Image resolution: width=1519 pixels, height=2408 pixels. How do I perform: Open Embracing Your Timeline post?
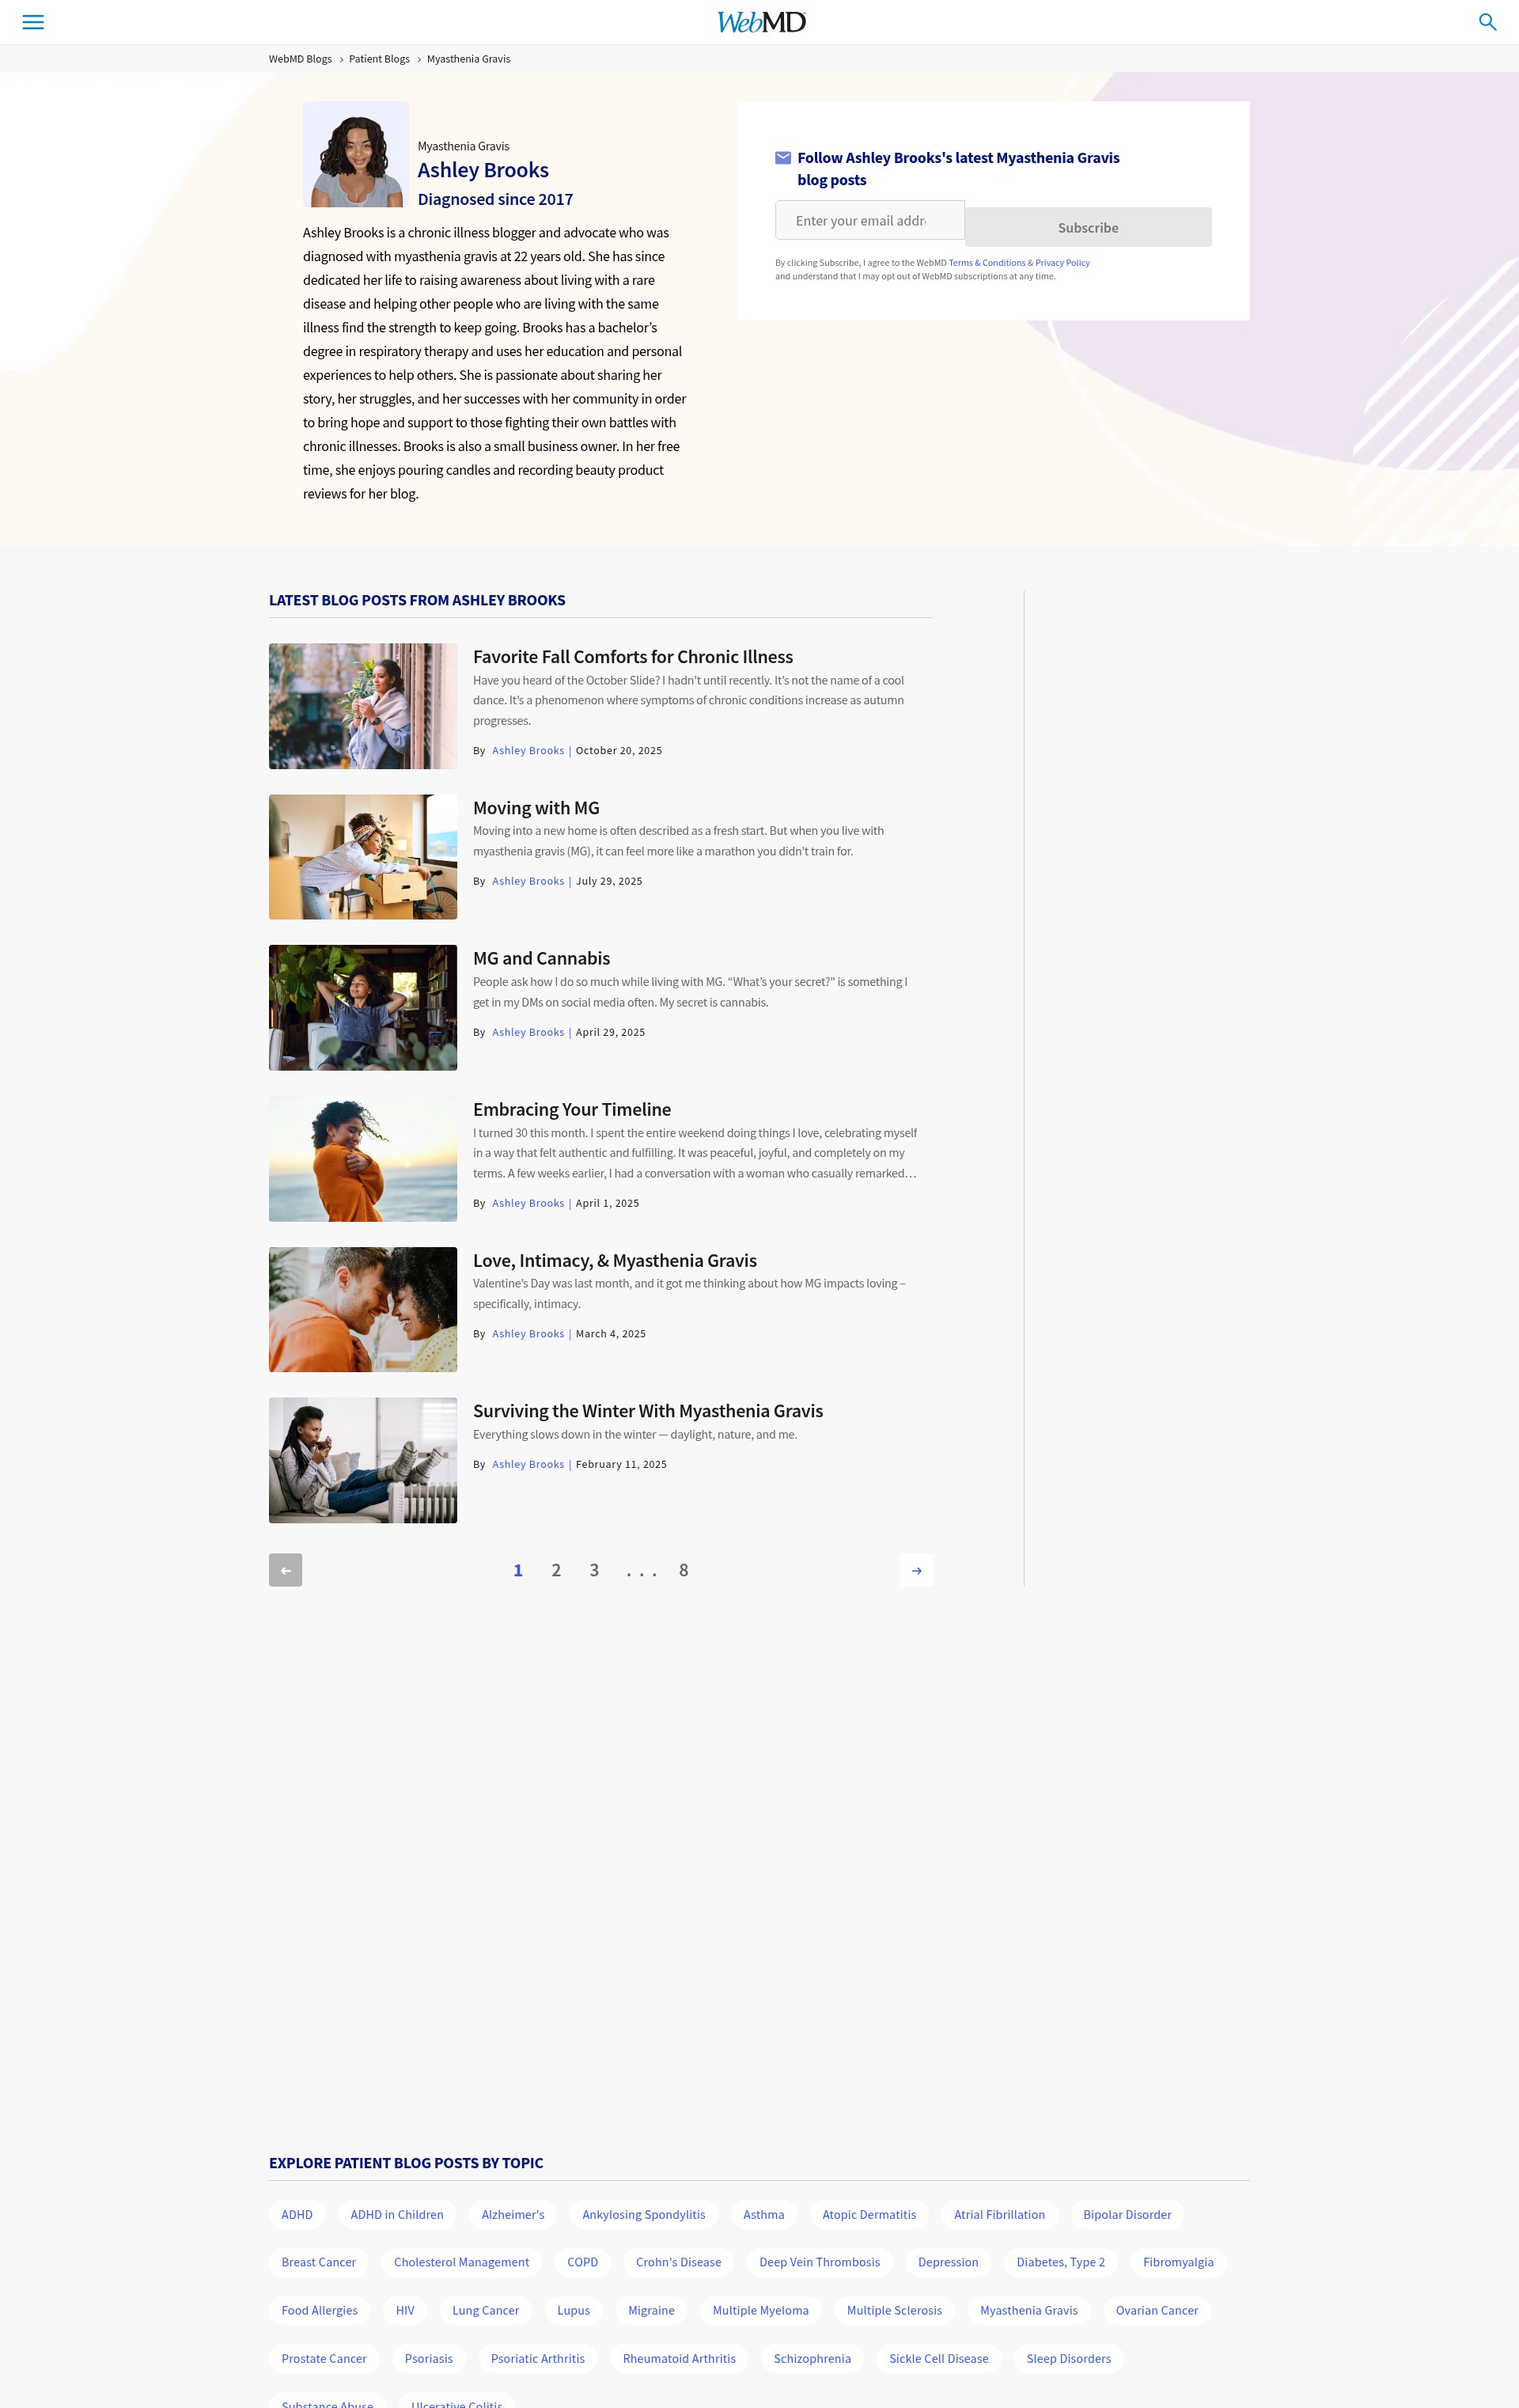572,1109
